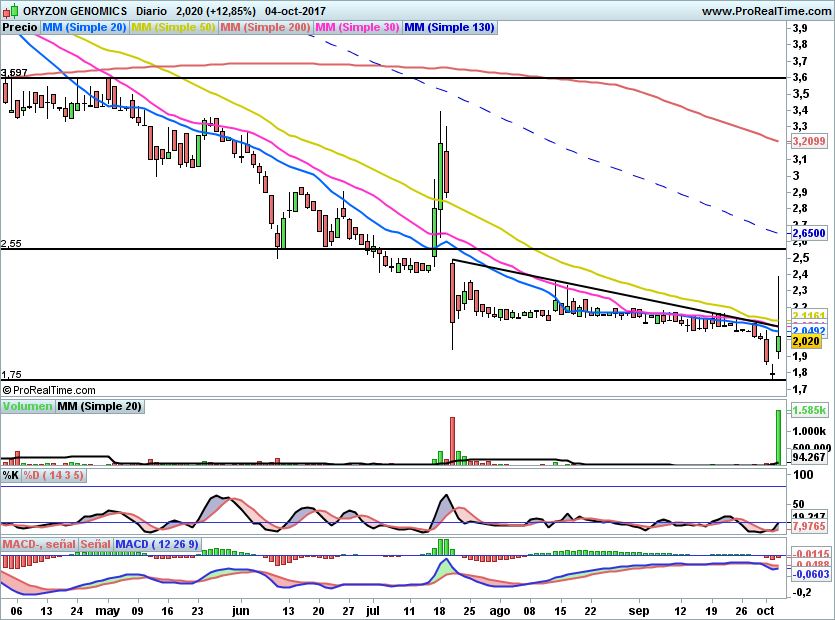Select the Volumen indicator label

[28, 406]
